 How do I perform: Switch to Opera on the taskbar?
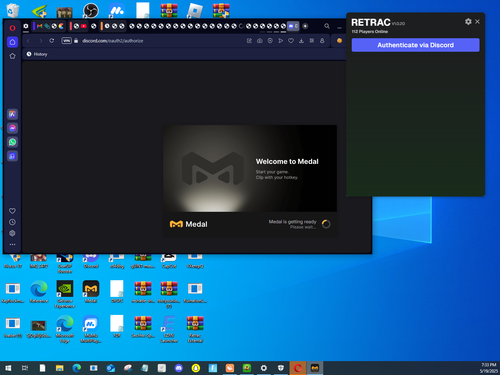pyautogui.click(x=298, y=368)
